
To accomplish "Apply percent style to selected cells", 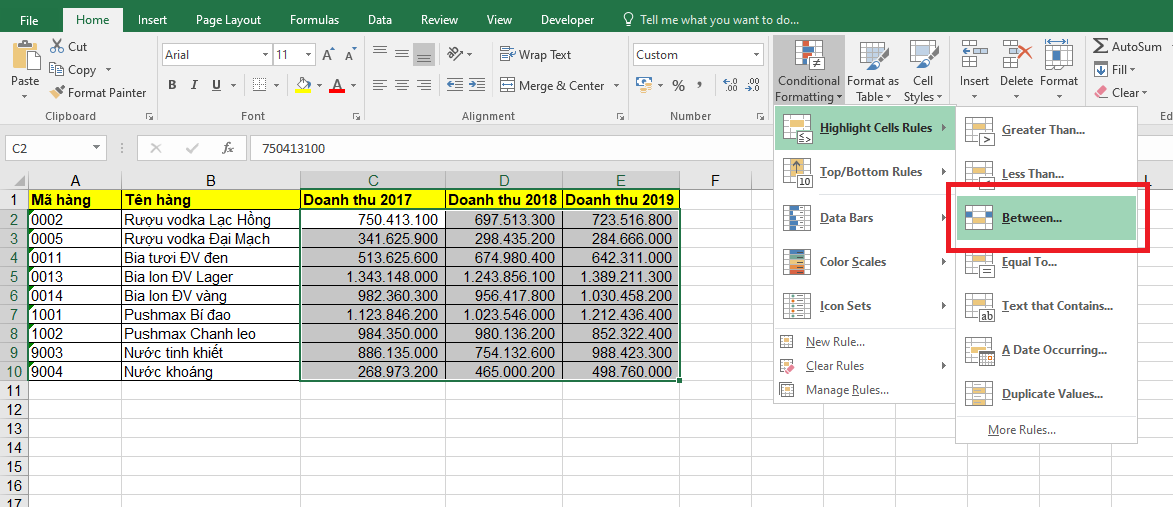I will pos(678,86).
